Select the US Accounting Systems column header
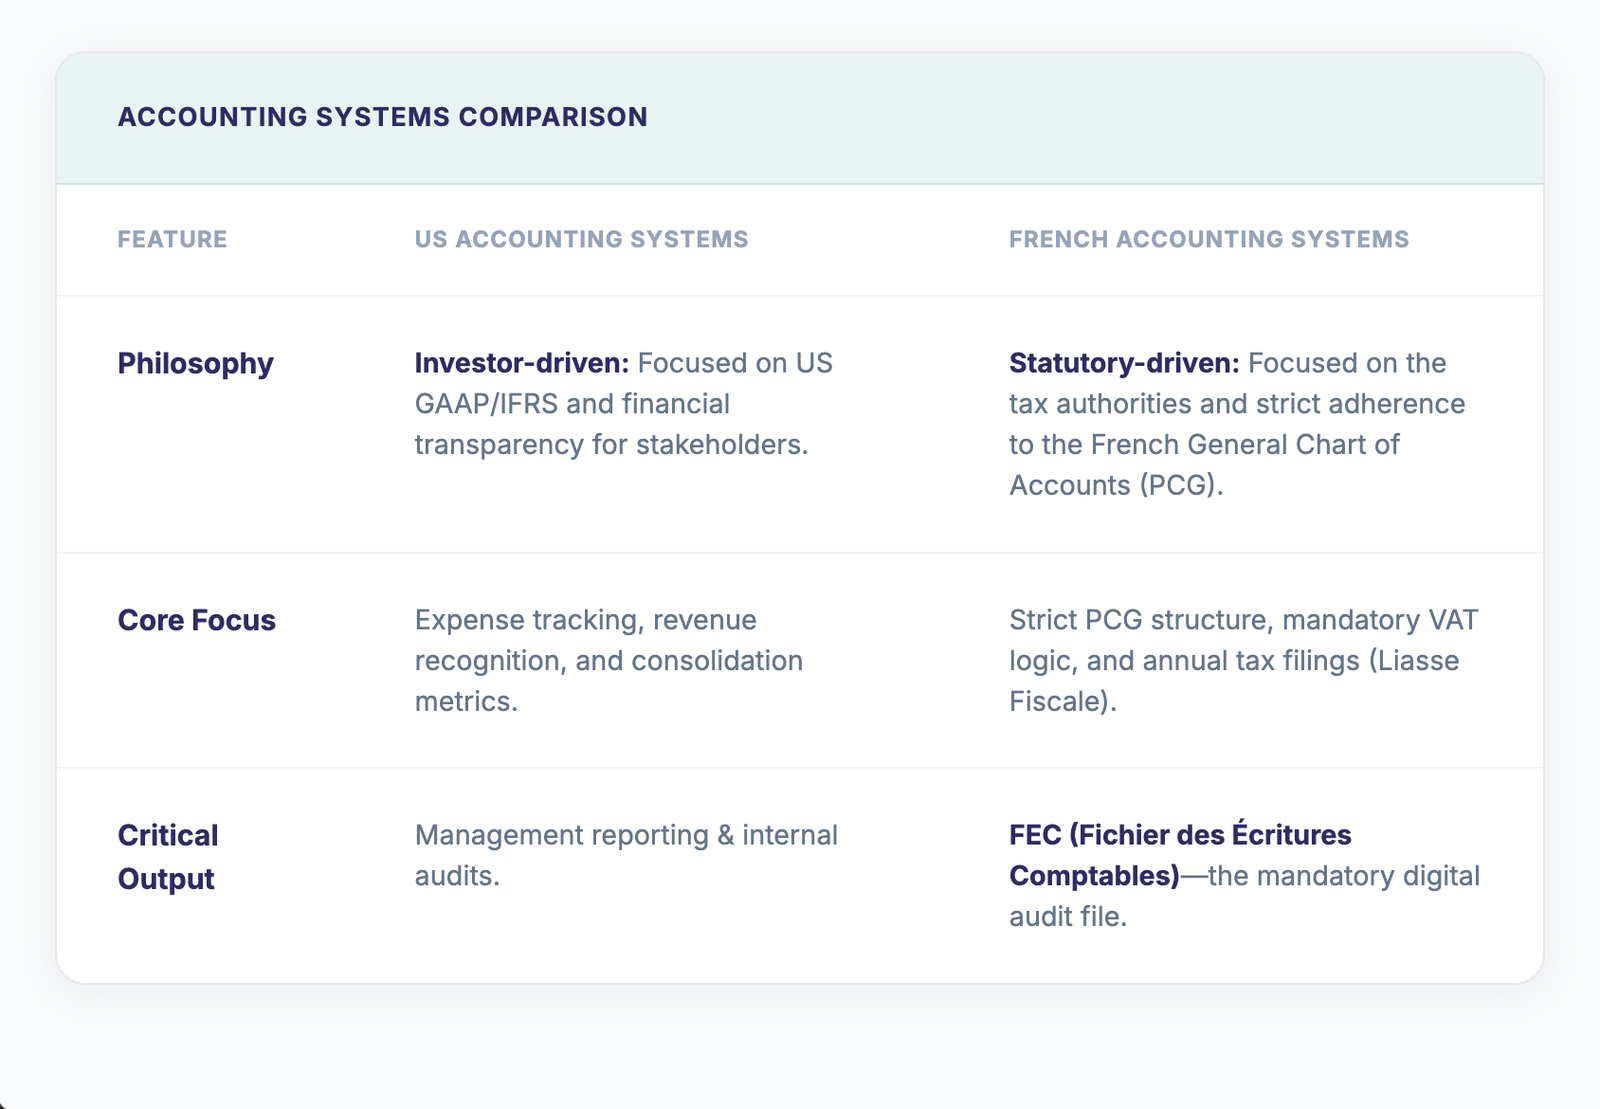Image resolution: width=1600 pixels, height=1109 pixels. 581,239
